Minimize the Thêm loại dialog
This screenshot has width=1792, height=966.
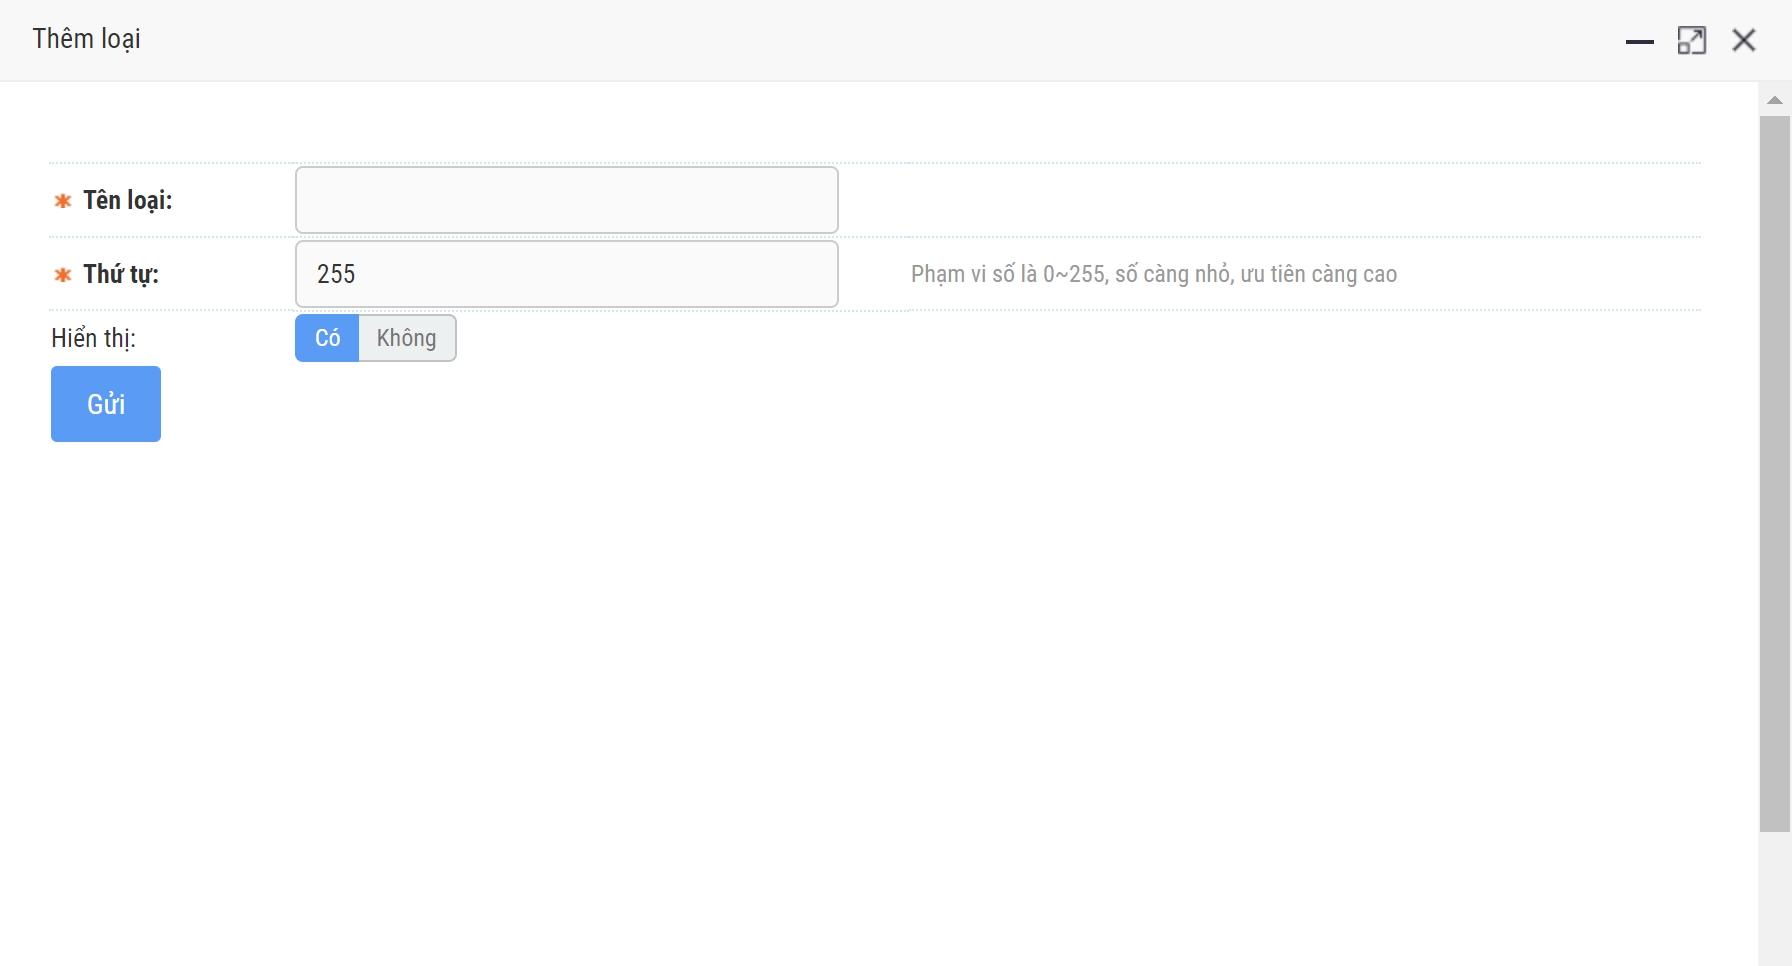(x=1639, y=41)
